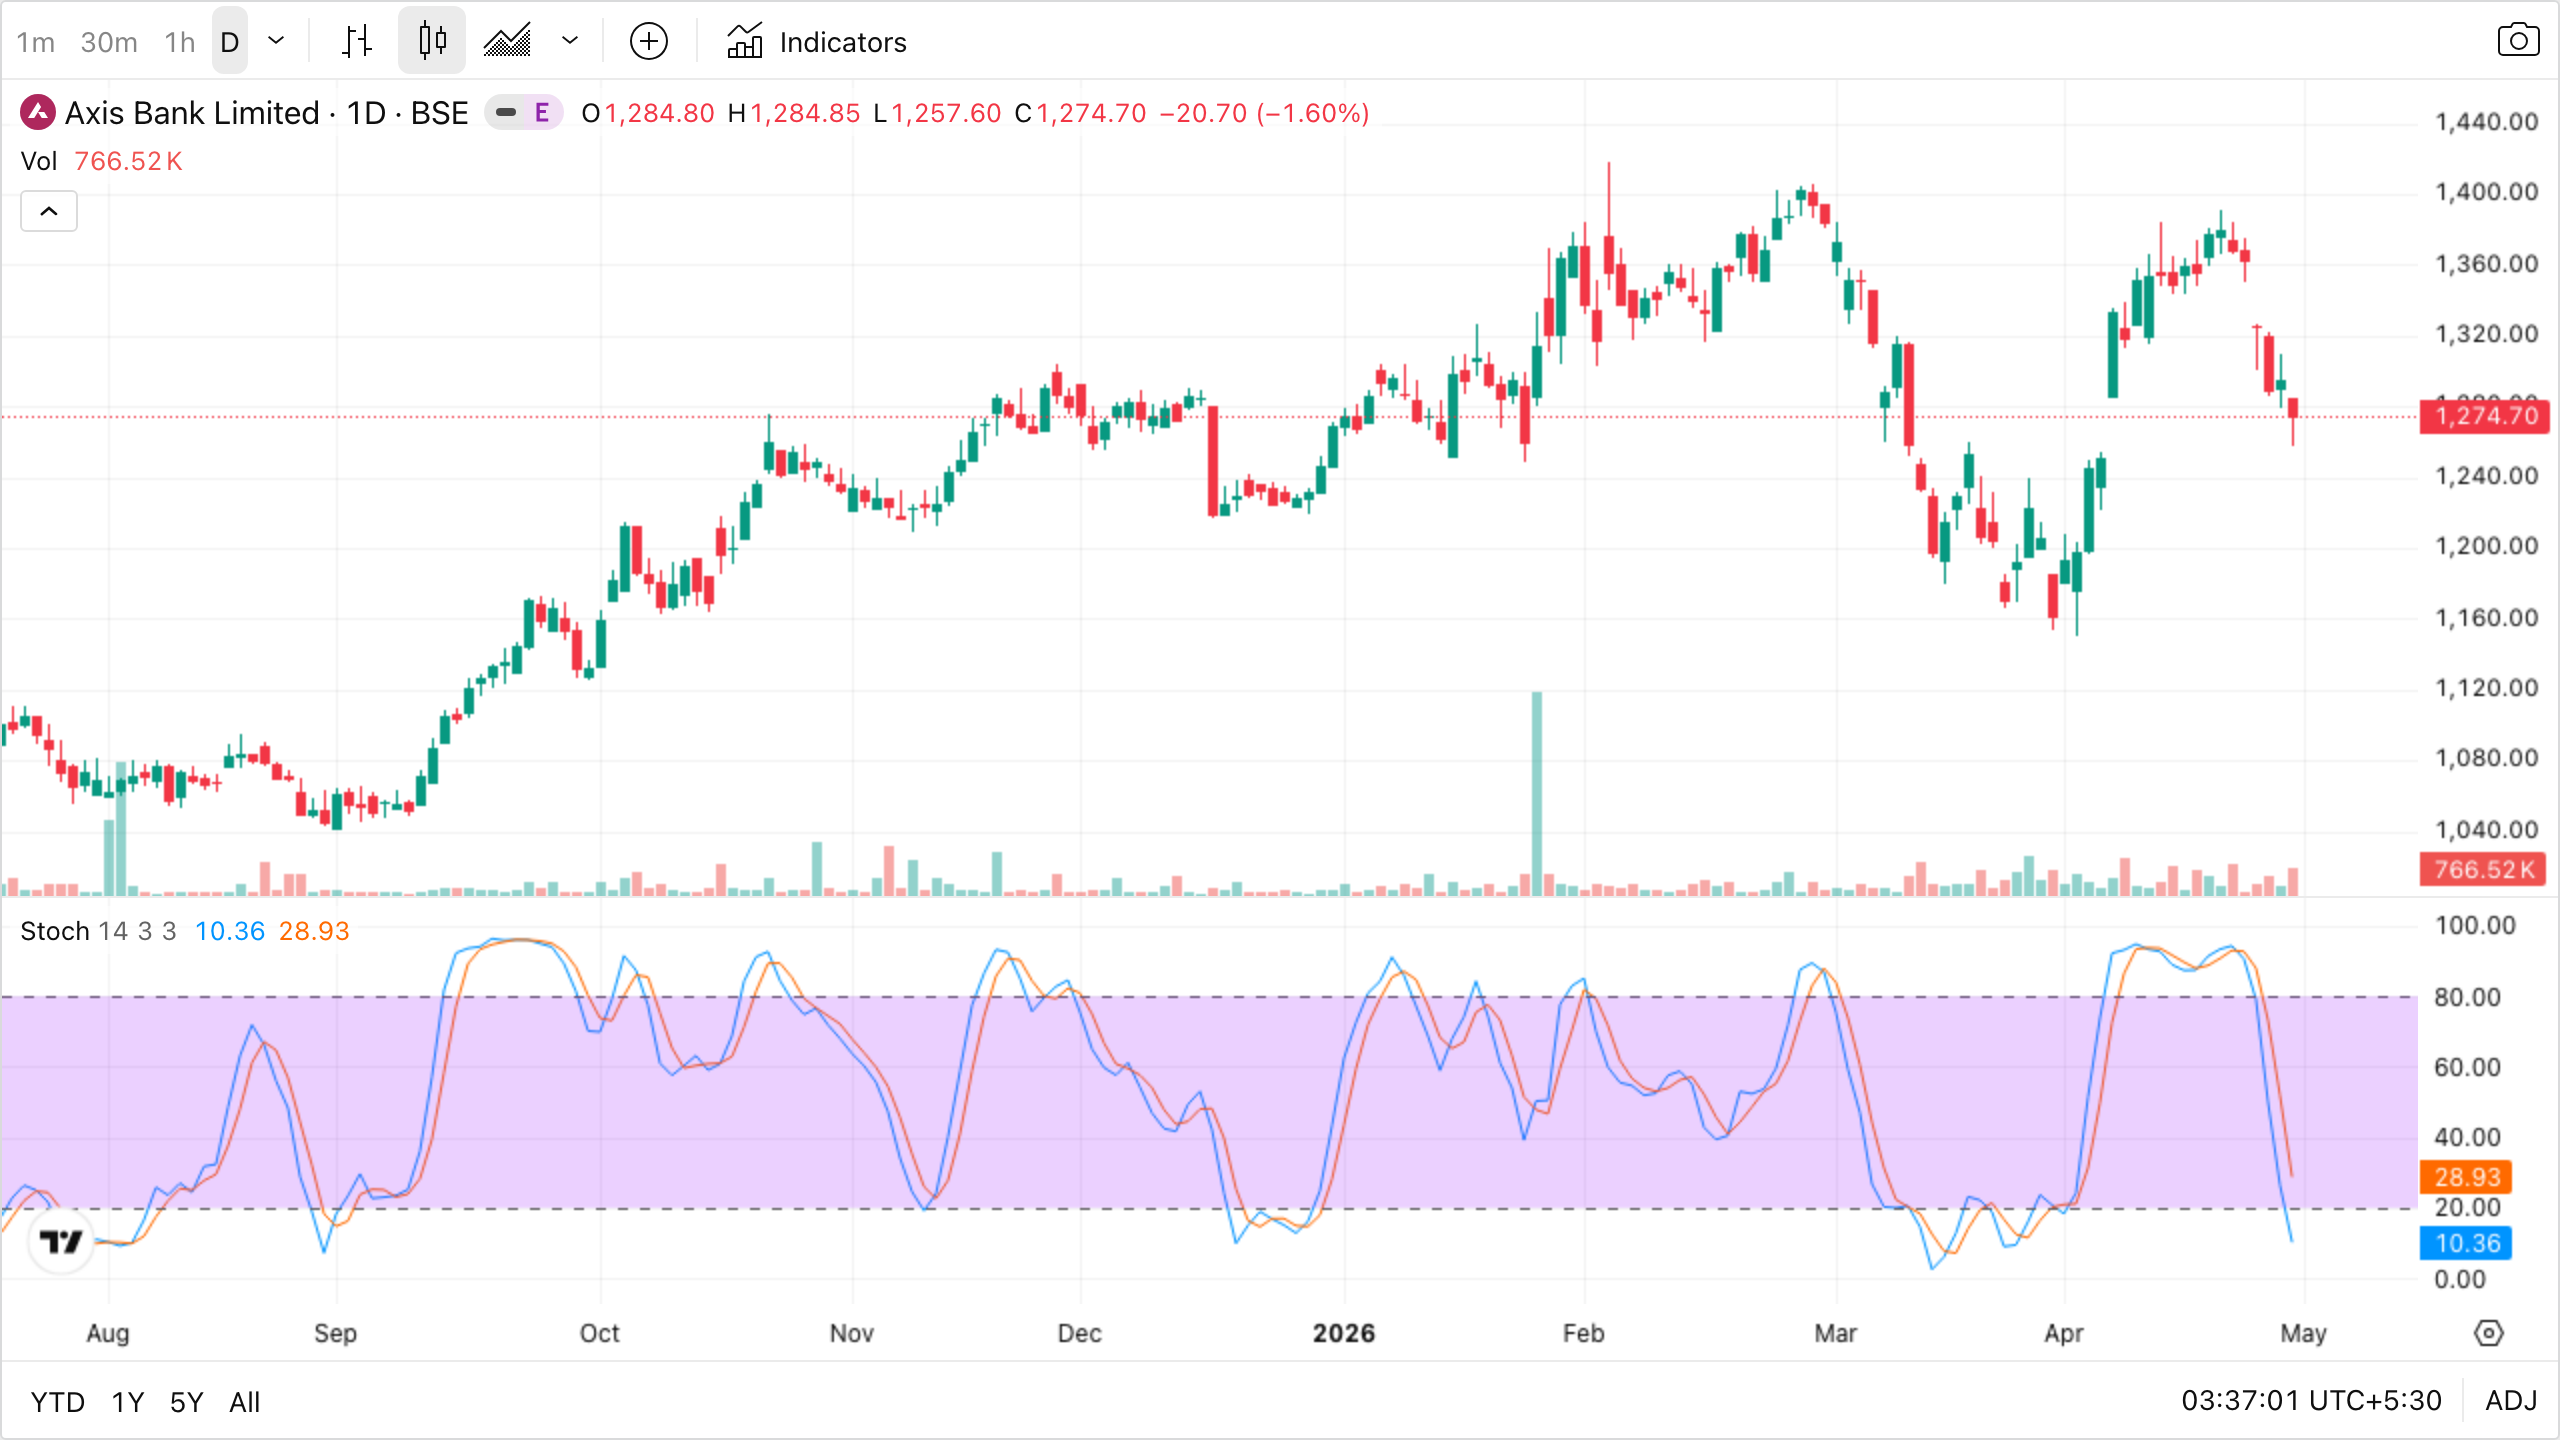Click the 80.00 stochastic axis label
2560x1440 pixels.
pyautogui.click(x=2467, y=997)
